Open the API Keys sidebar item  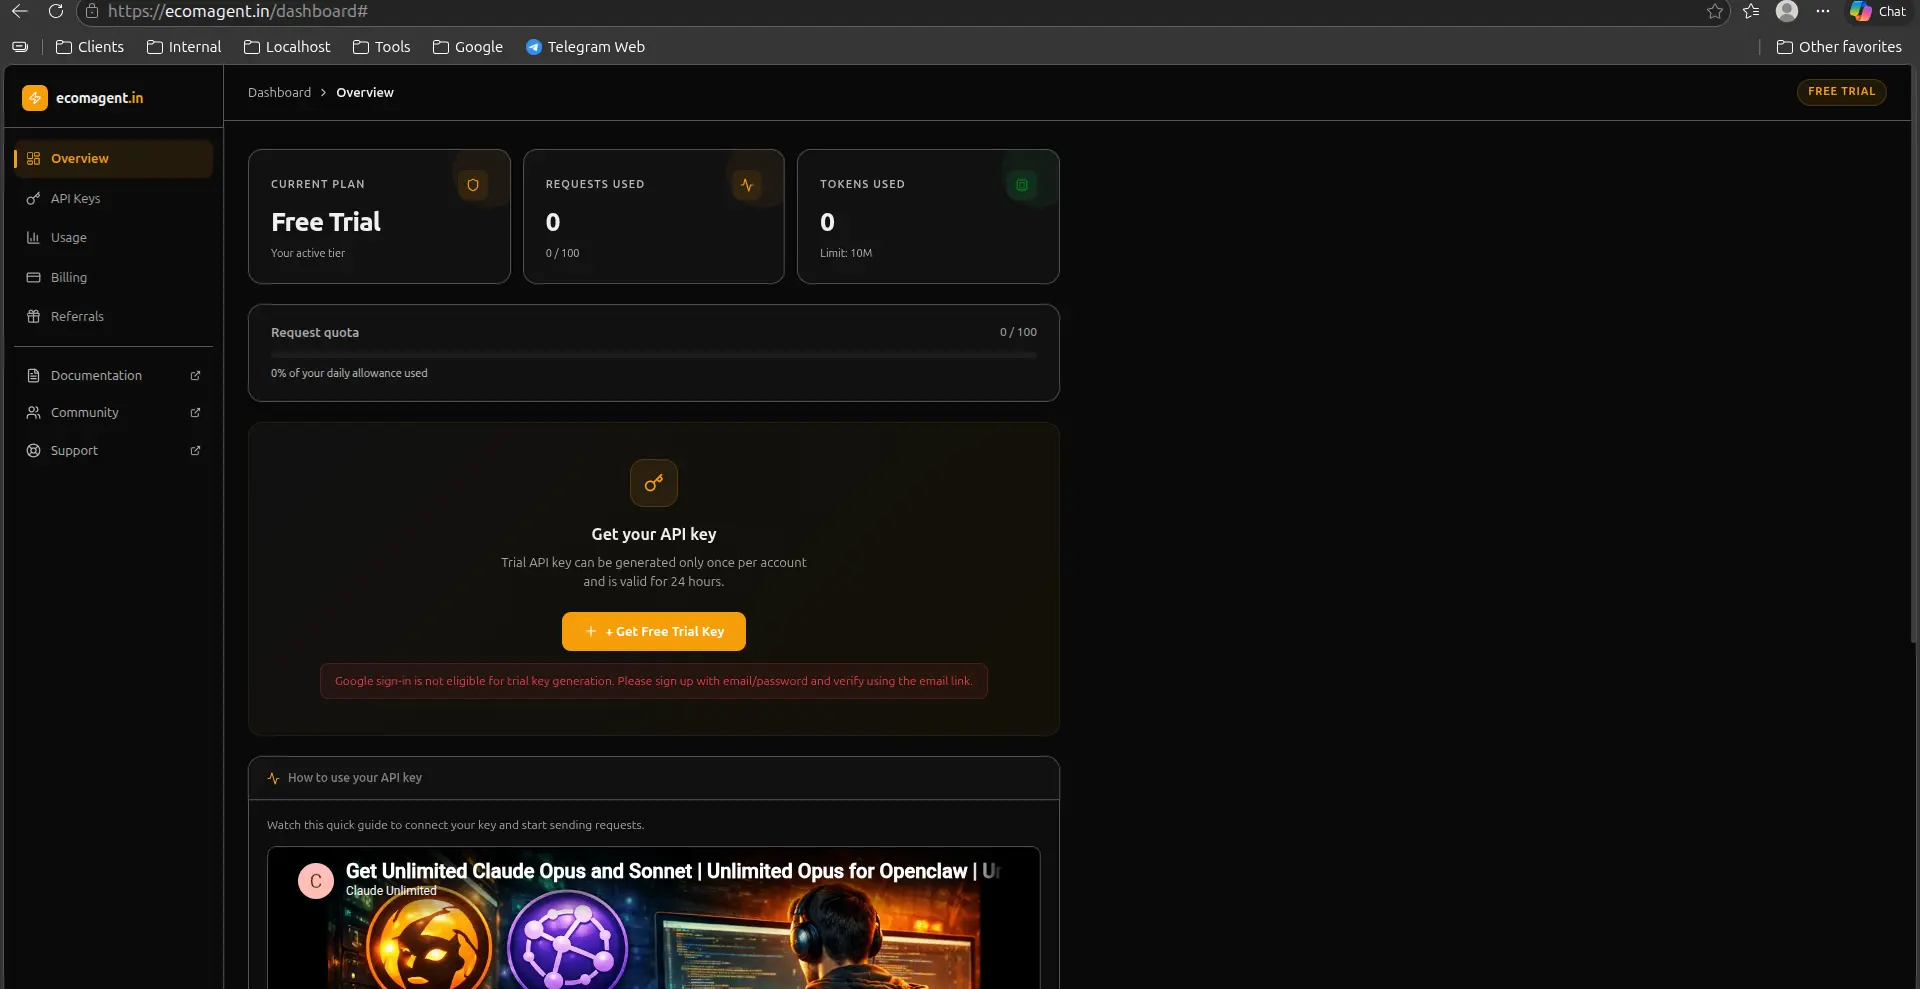coord(113,198)
